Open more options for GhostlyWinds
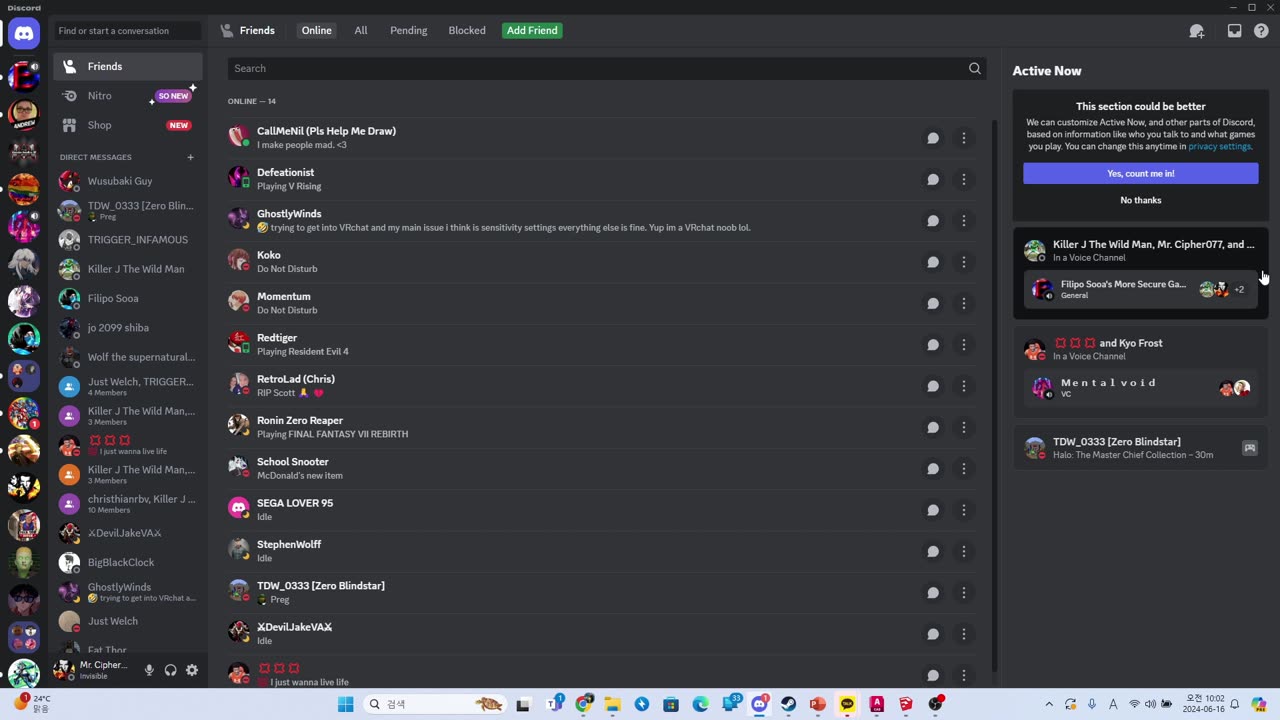 963,221
